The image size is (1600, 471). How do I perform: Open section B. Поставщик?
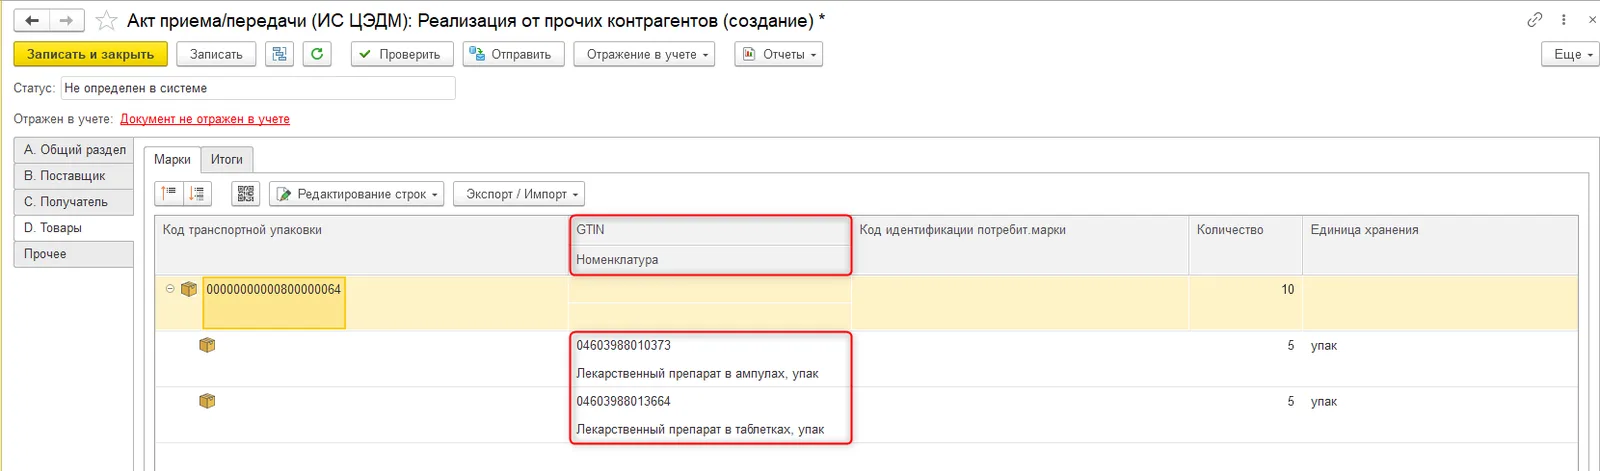pos(74,176)
